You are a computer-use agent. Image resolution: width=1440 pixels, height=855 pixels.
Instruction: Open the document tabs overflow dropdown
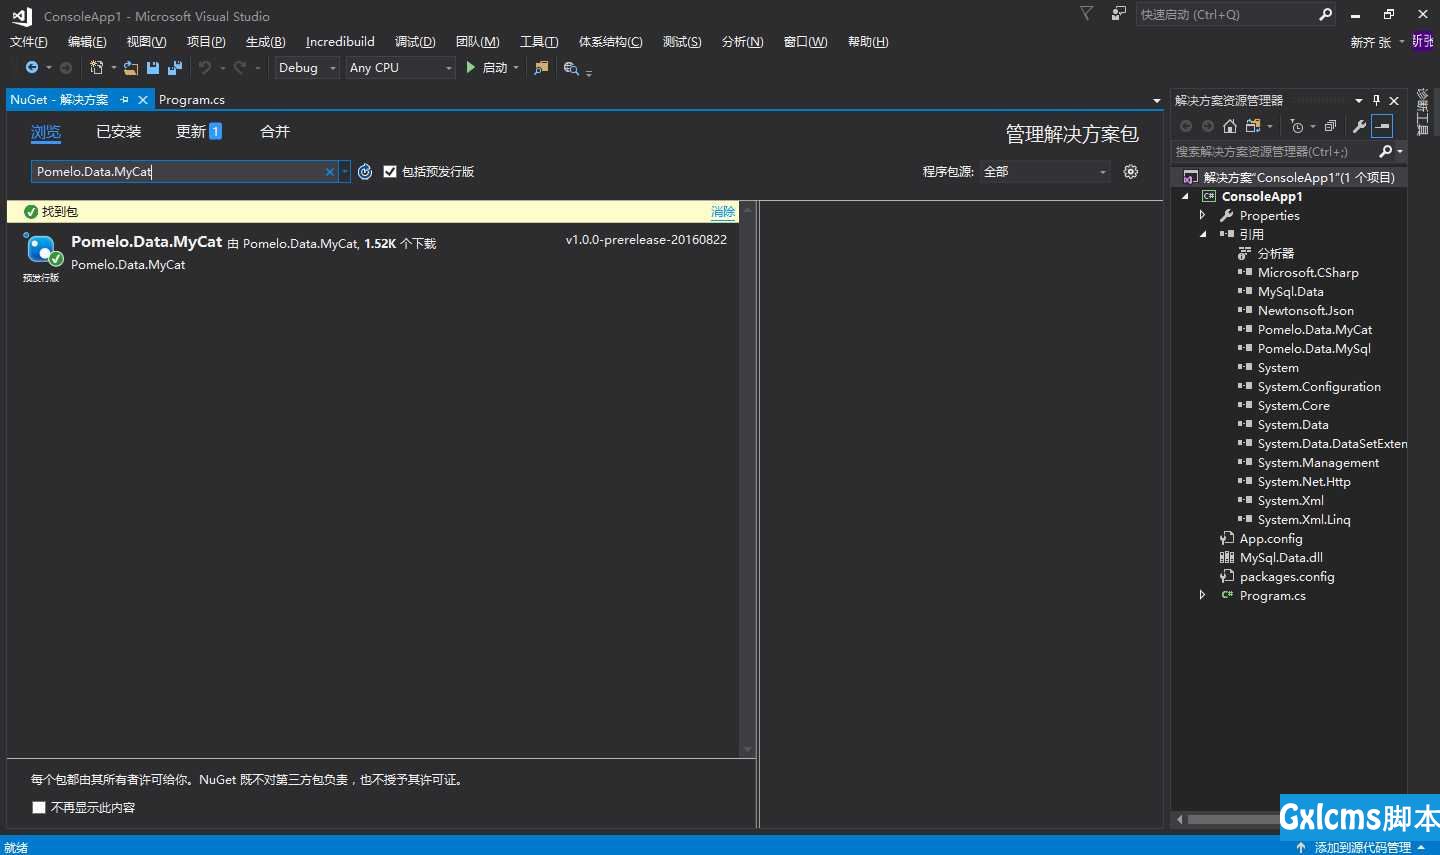(1157, 101)
